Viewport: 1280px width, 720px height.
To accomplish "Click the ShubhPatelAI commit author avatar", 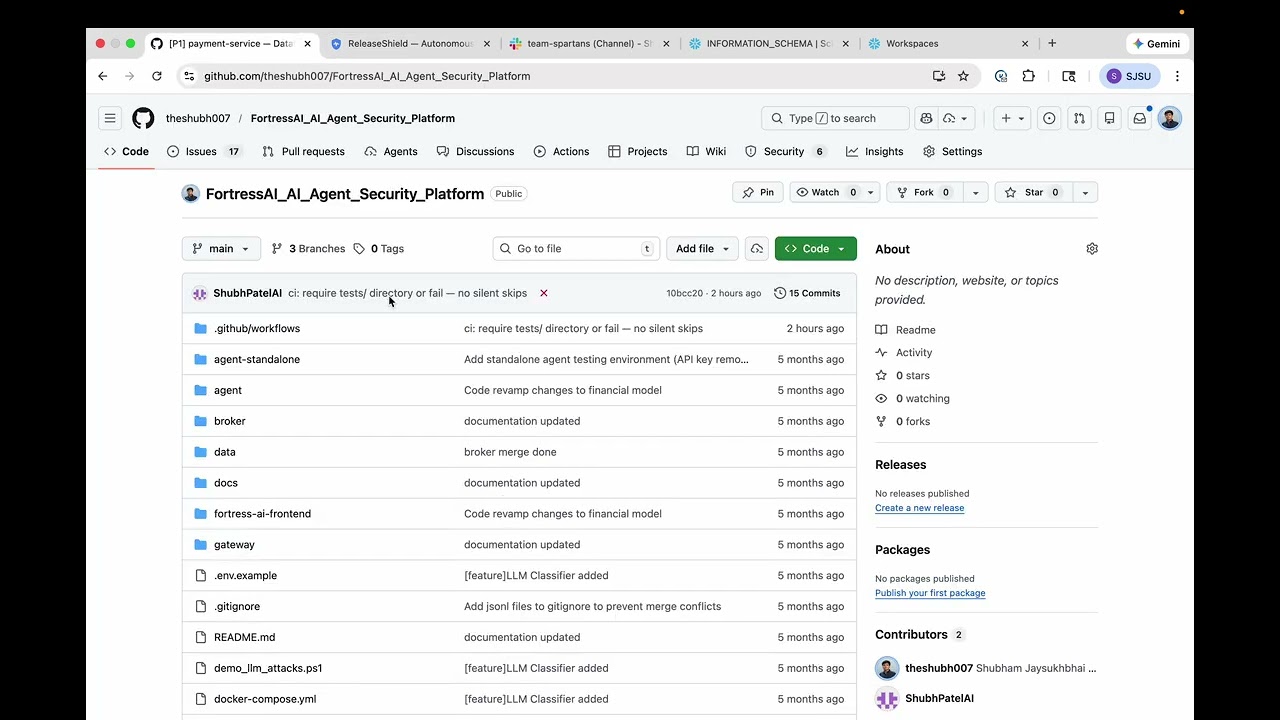I will click(200, 293).
